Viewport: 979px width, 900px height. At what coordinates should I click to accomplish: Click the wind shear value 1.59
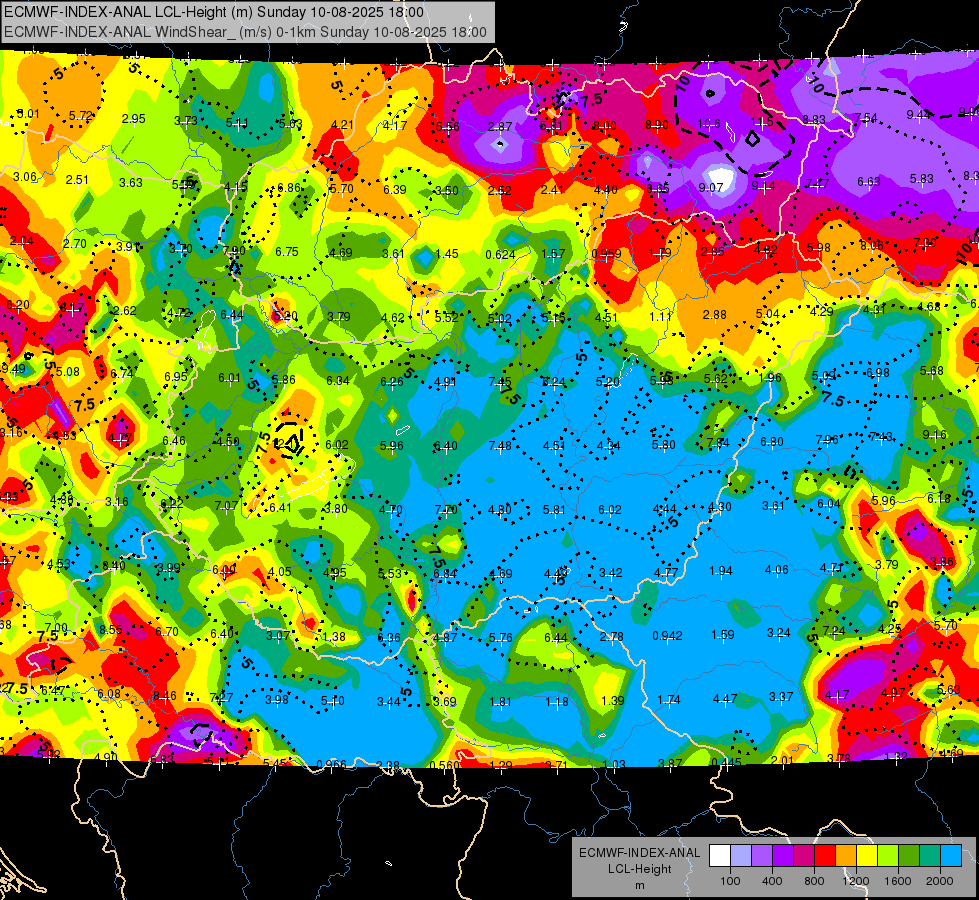pyautogui.click(x=722, y=635)
